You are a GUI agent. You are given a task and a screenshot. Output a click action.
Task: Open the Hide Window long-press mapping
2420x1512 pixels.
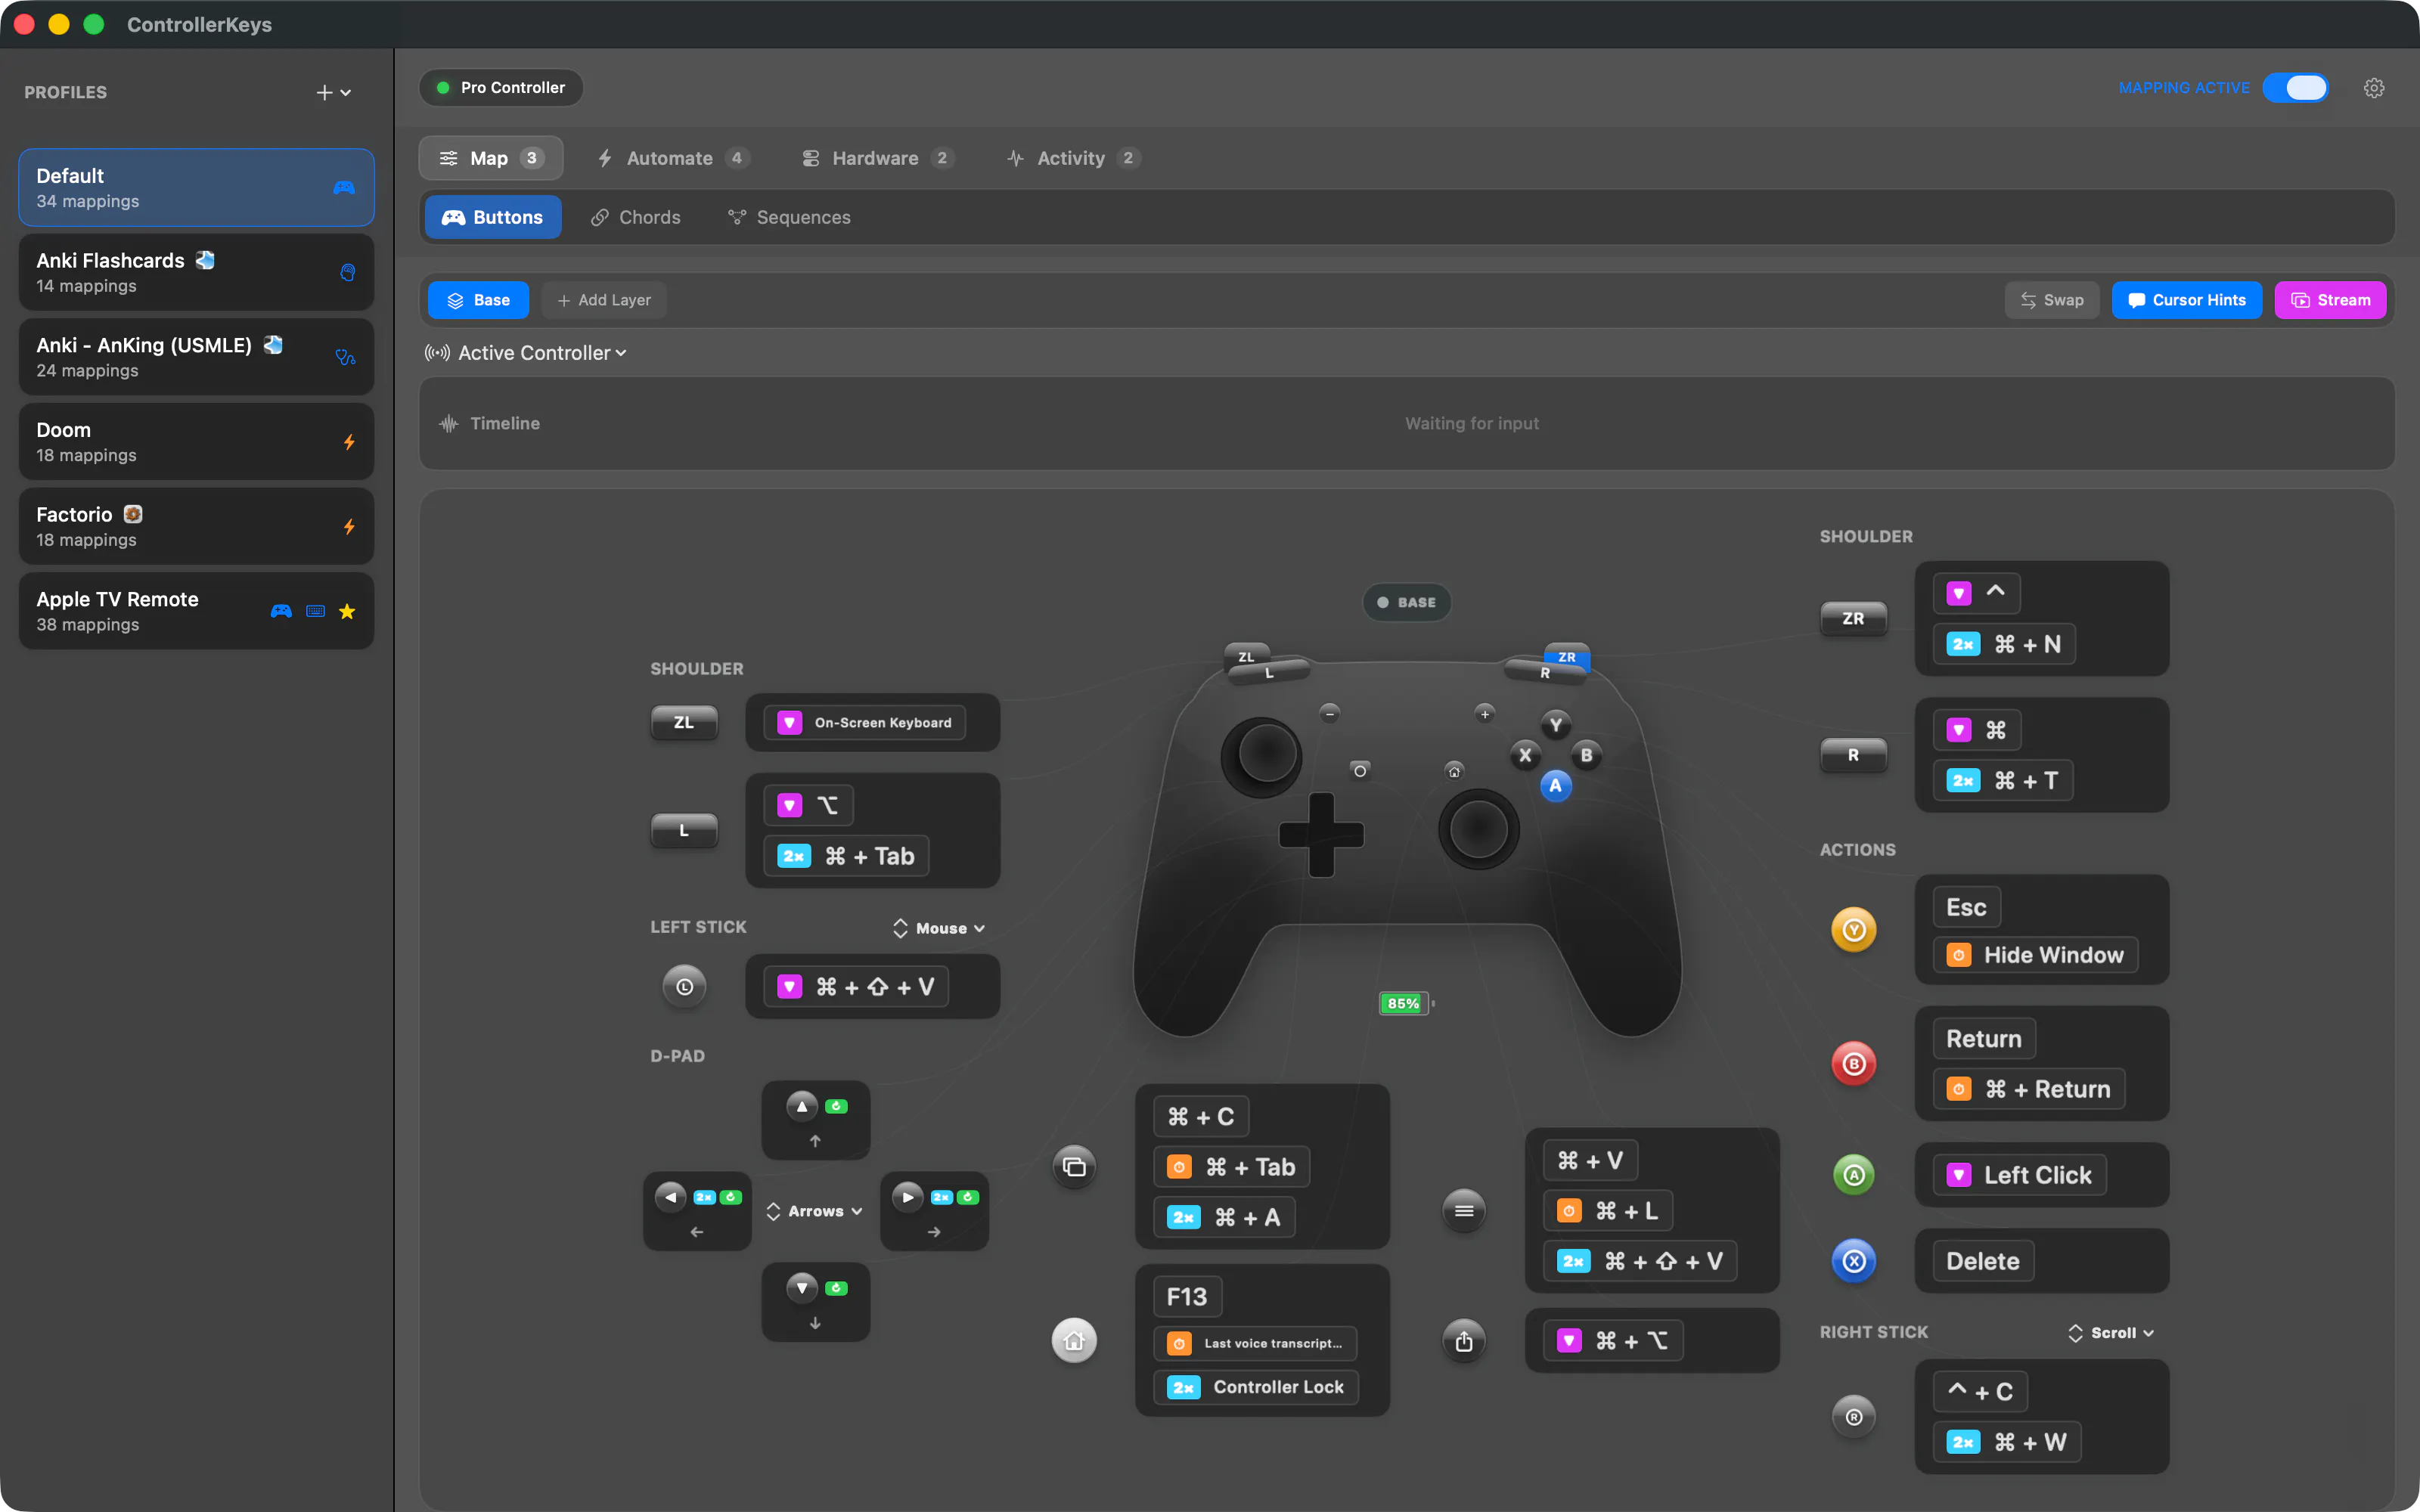coord(2036,955)
